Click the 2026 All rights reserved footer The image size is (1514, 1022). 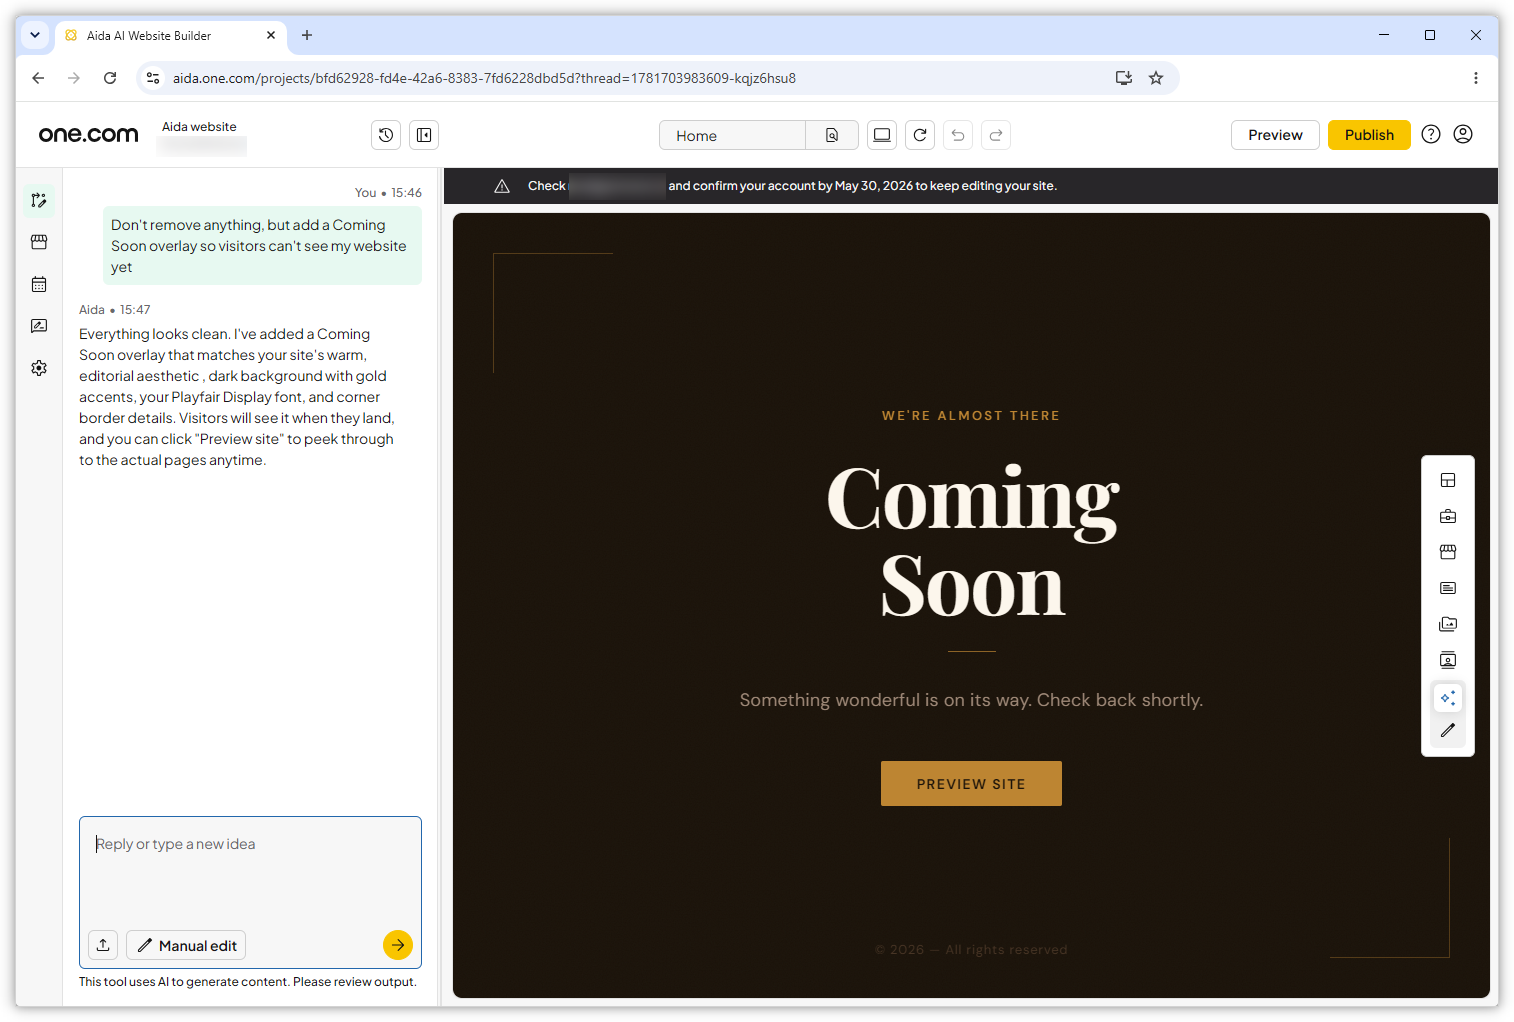pyautogui.click(x=971, y=950)
